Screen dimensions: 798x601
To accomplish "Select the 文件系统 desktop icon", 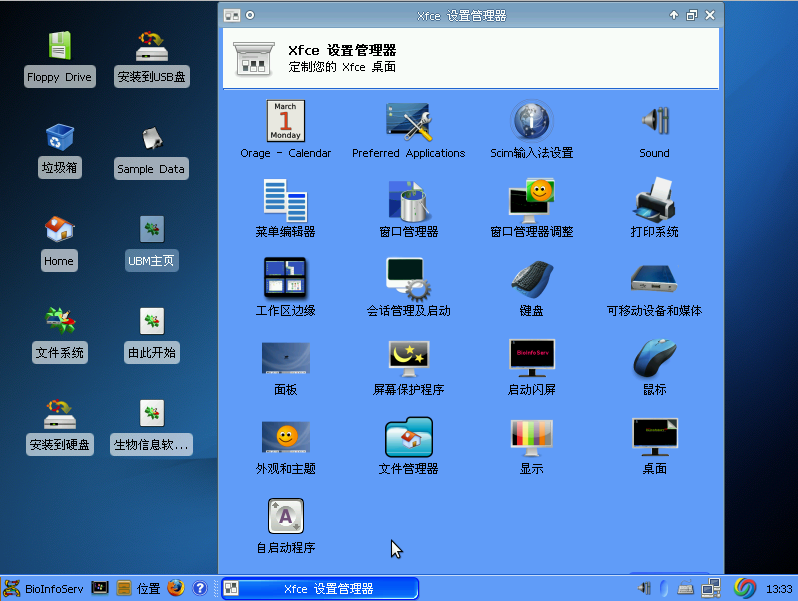I will coord(60,334).
